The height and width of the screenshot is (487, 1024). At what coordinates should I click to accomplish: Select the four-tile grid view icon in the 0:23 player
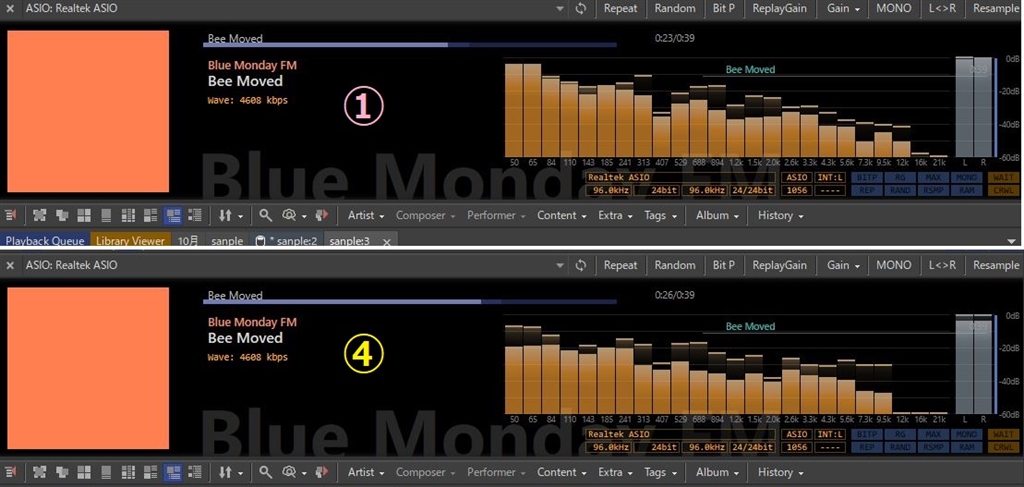click(x=84, y=215)
